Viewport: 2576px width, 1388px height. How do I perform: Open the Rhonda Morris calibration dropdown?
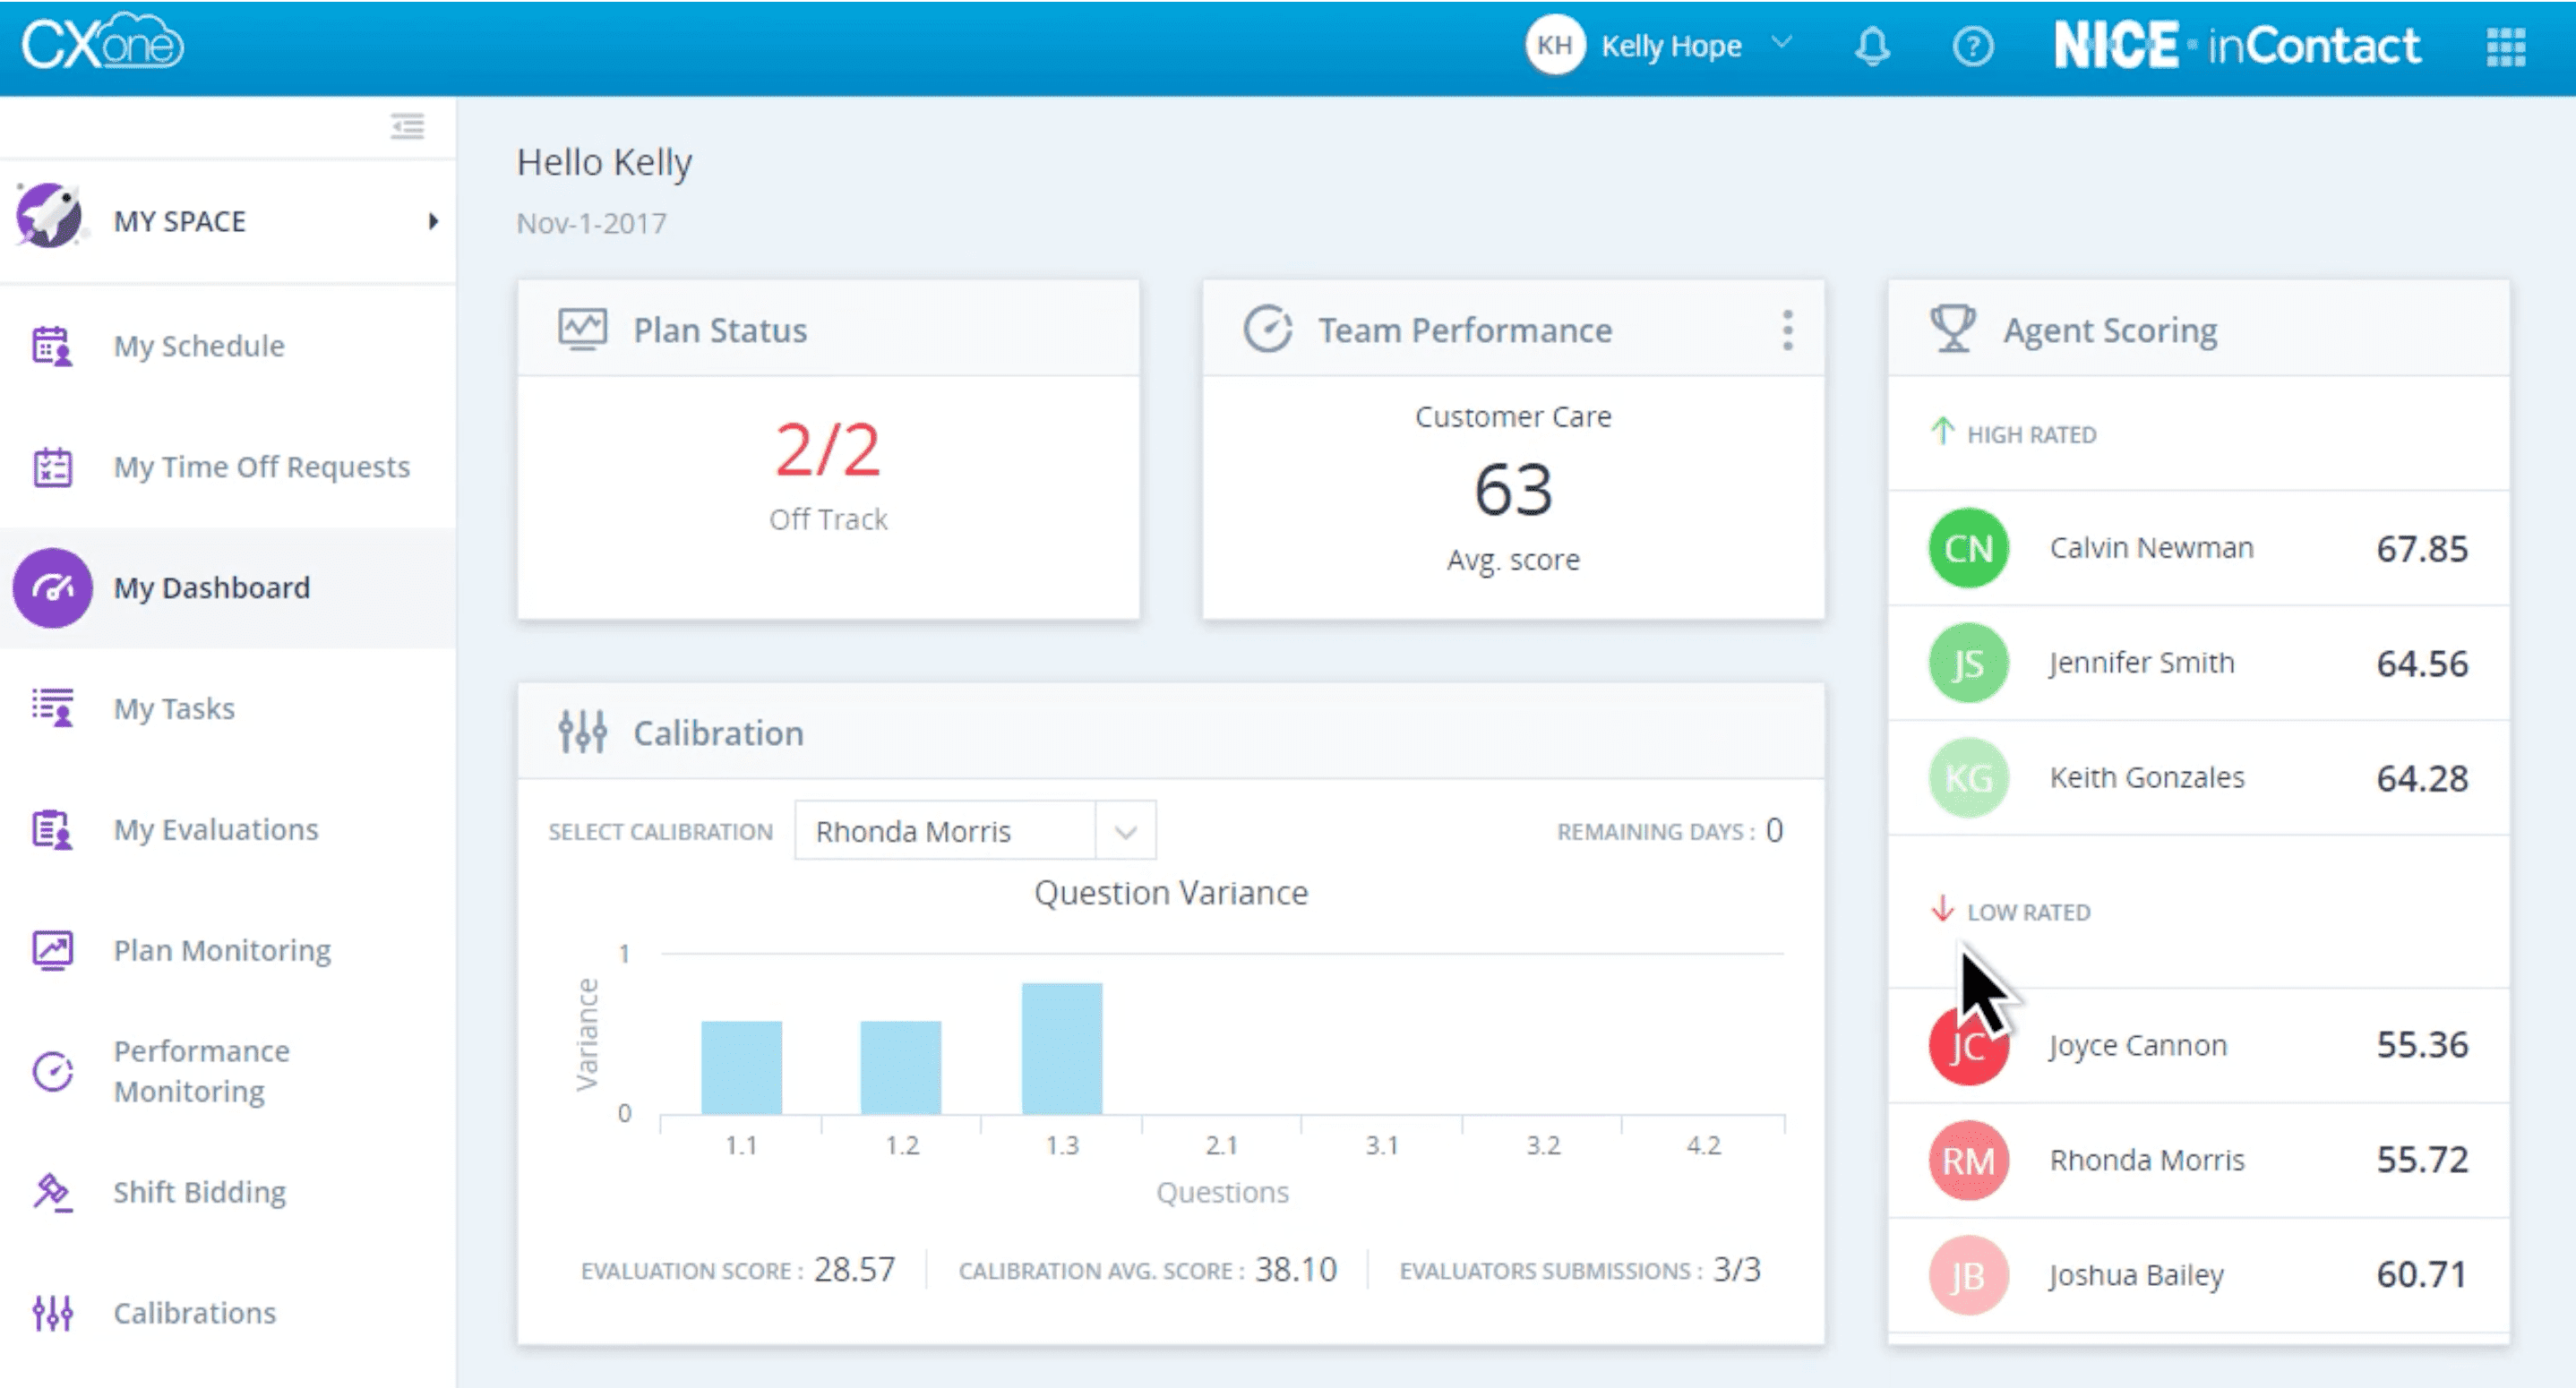1127,830
